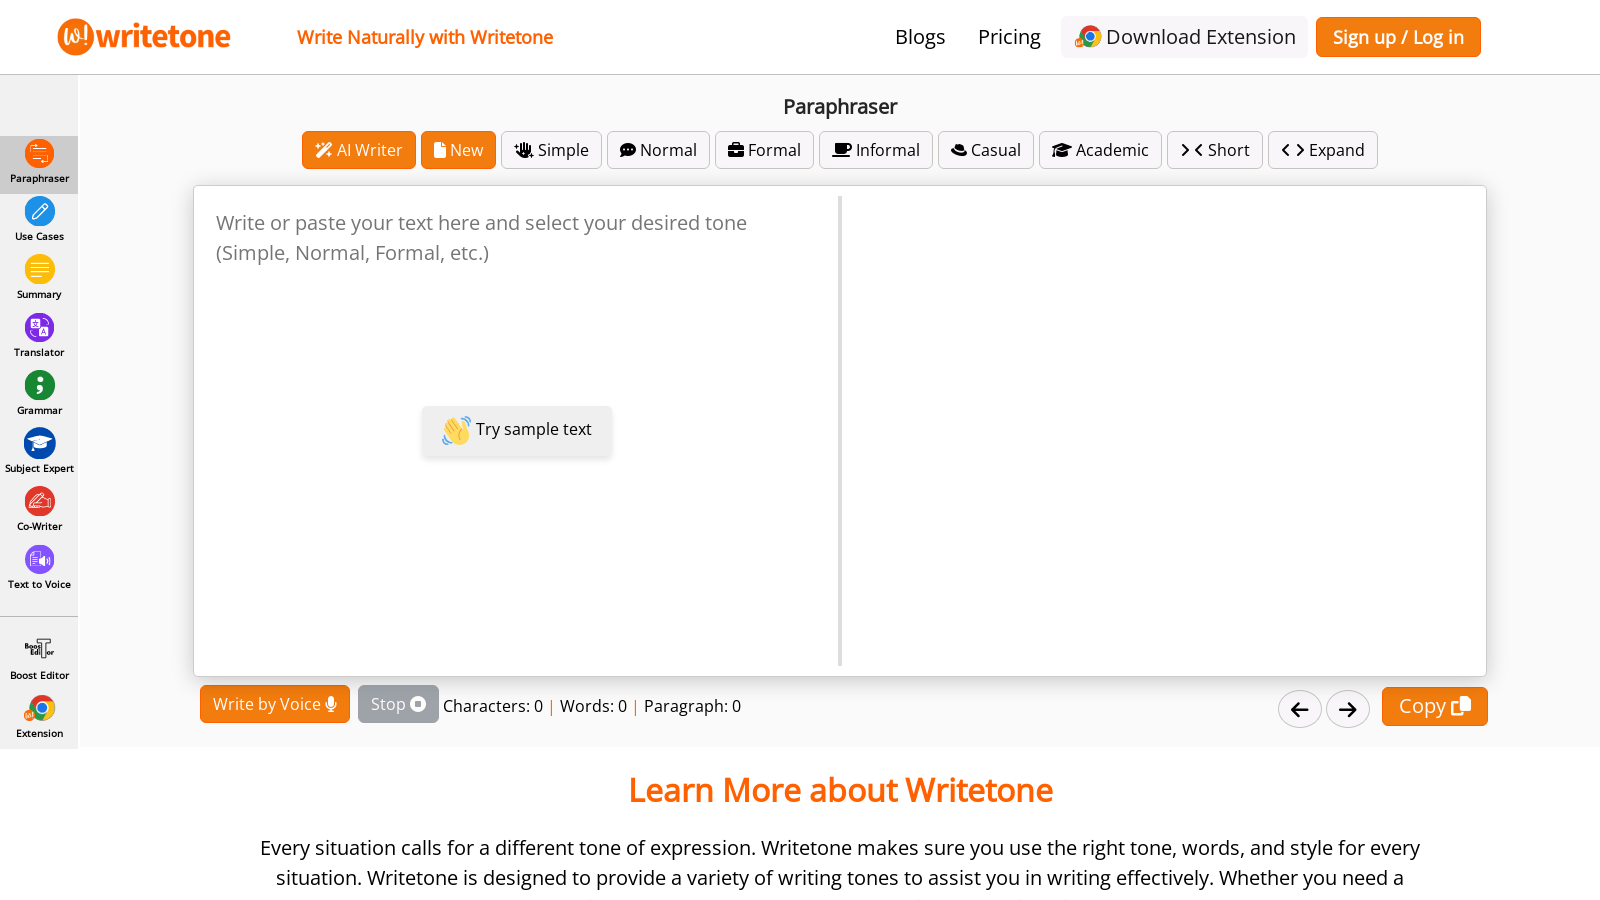Select the Academic tone
Screen dimensions: 1600x900
pyautogui.click(x=1100, y=150)
